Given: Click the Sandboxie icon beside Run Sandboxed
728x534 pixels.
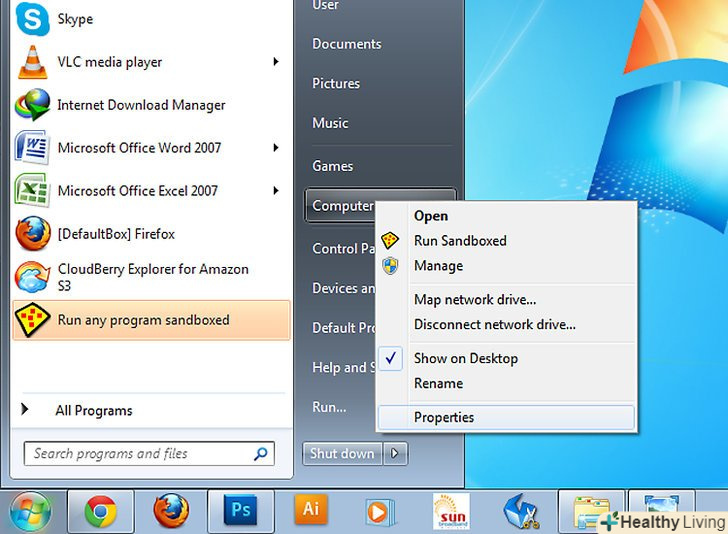Looking at the screenshot, I should coord(390,241).
